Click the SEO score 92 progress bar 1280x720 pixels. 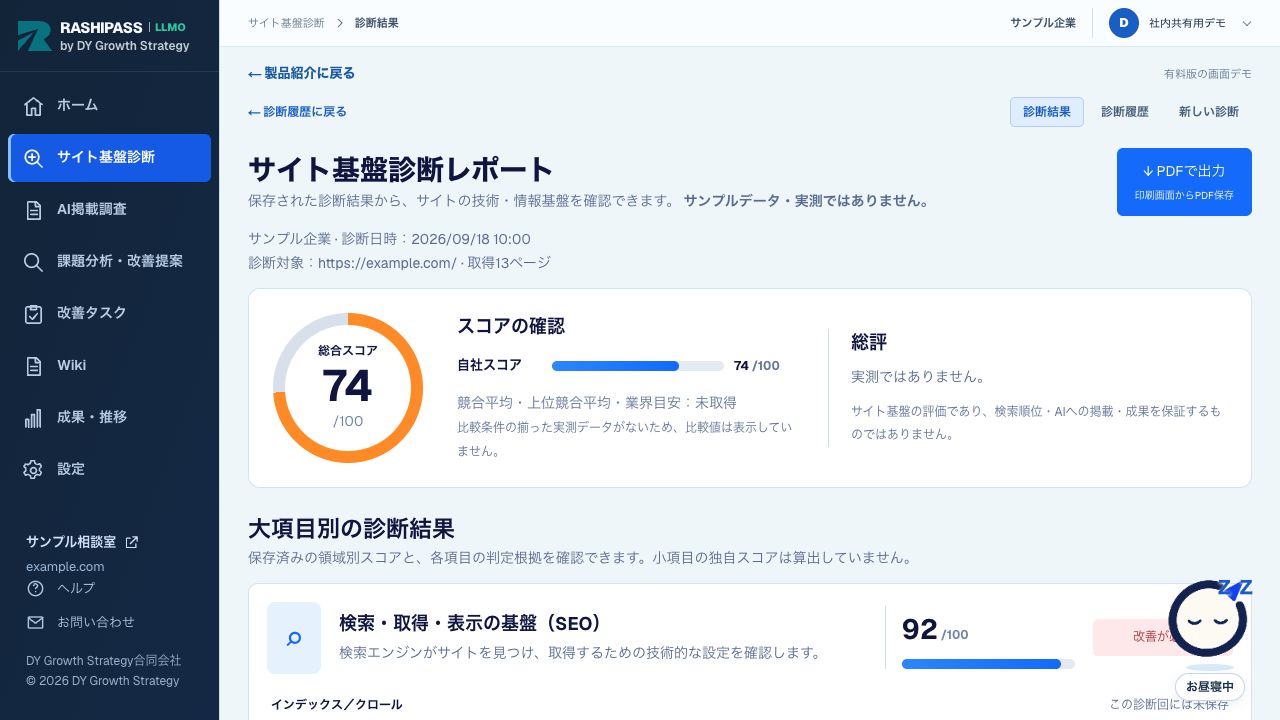click(x=988, y=664)
